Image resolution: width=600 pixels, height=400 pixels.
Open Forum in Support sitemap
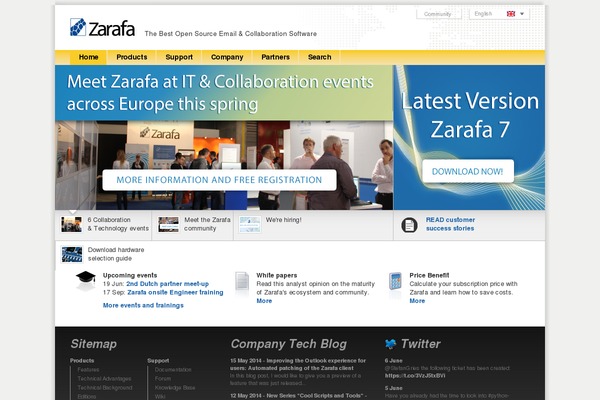[x=163, y=379]
